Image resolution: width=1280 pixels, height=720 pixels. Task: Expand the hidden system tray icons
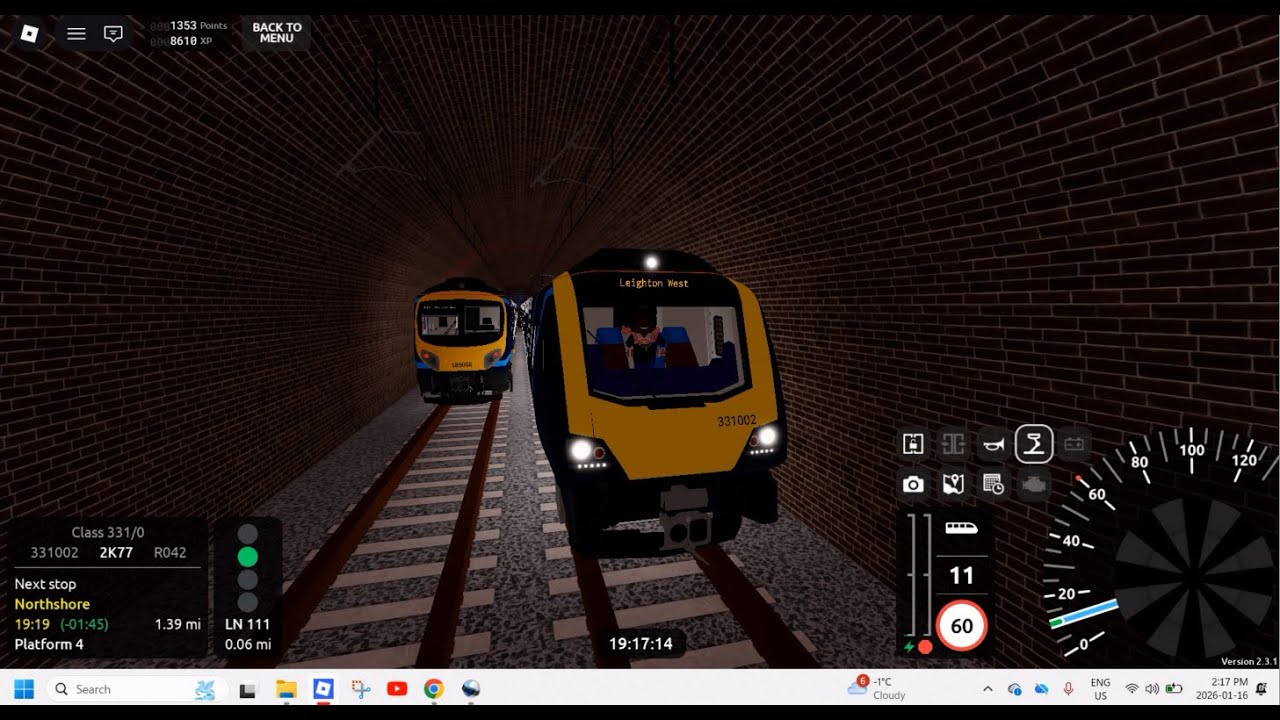pyautogui.click(x=988, y=689)
